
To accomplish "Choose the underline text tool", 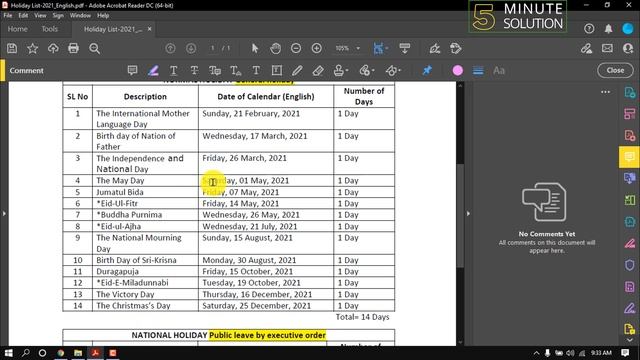I will pos(173,70).
